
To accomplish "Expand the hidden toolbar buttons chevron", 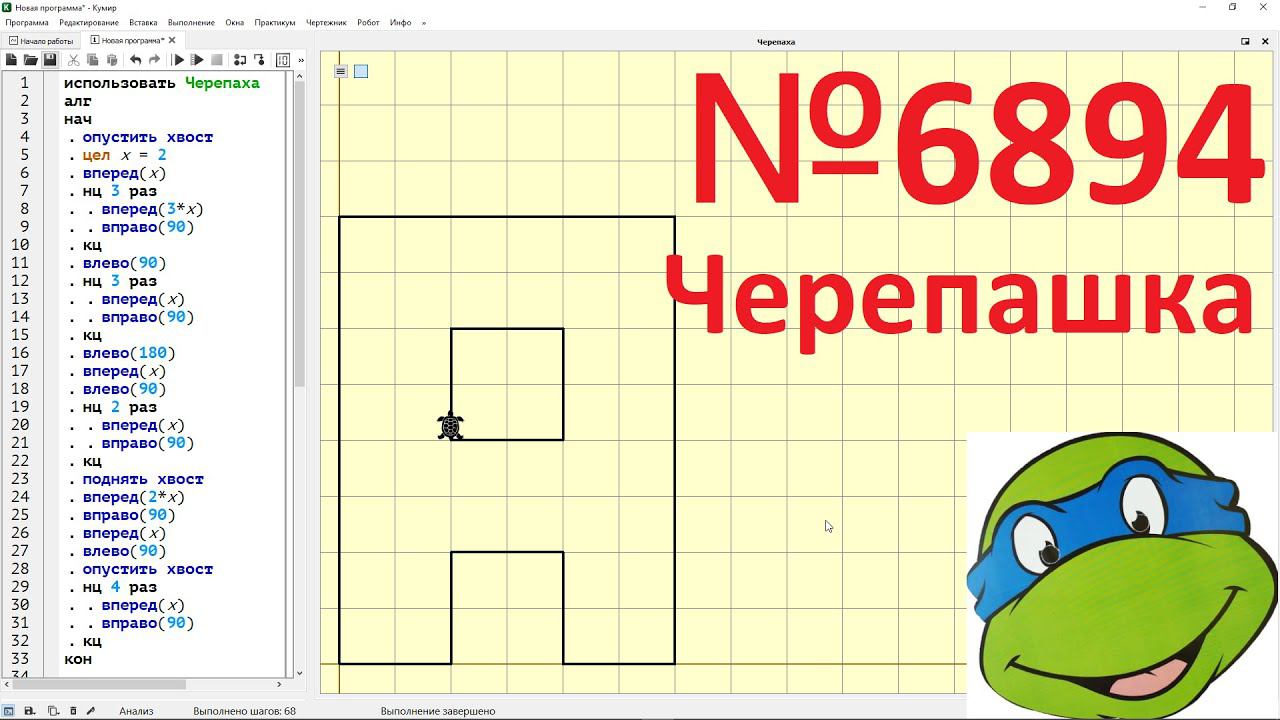I will point(301,60).
